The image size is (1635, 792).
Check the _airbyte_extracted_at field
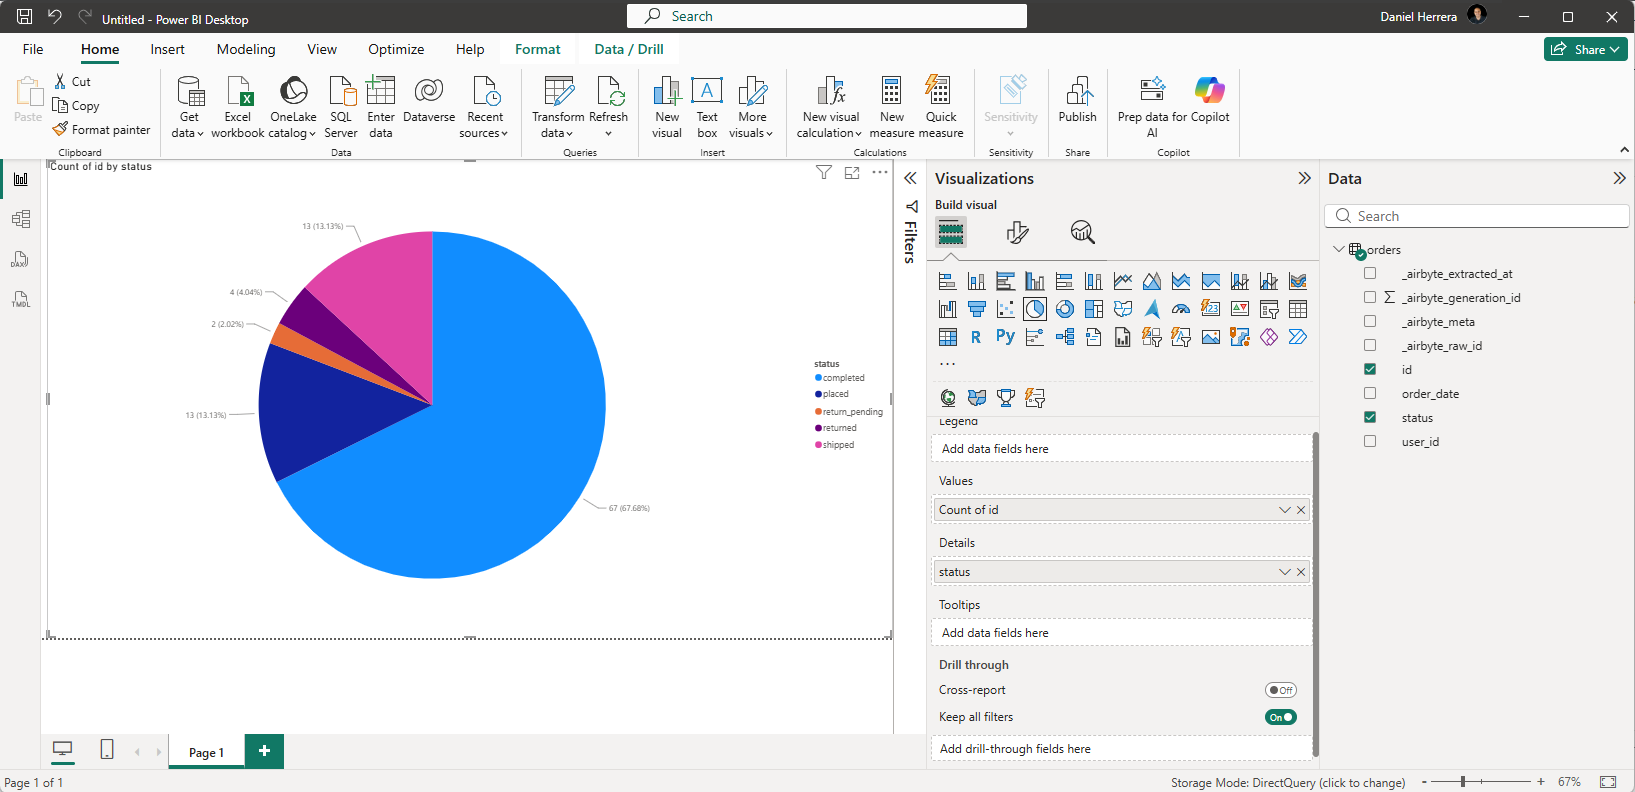click(1370, 273)
